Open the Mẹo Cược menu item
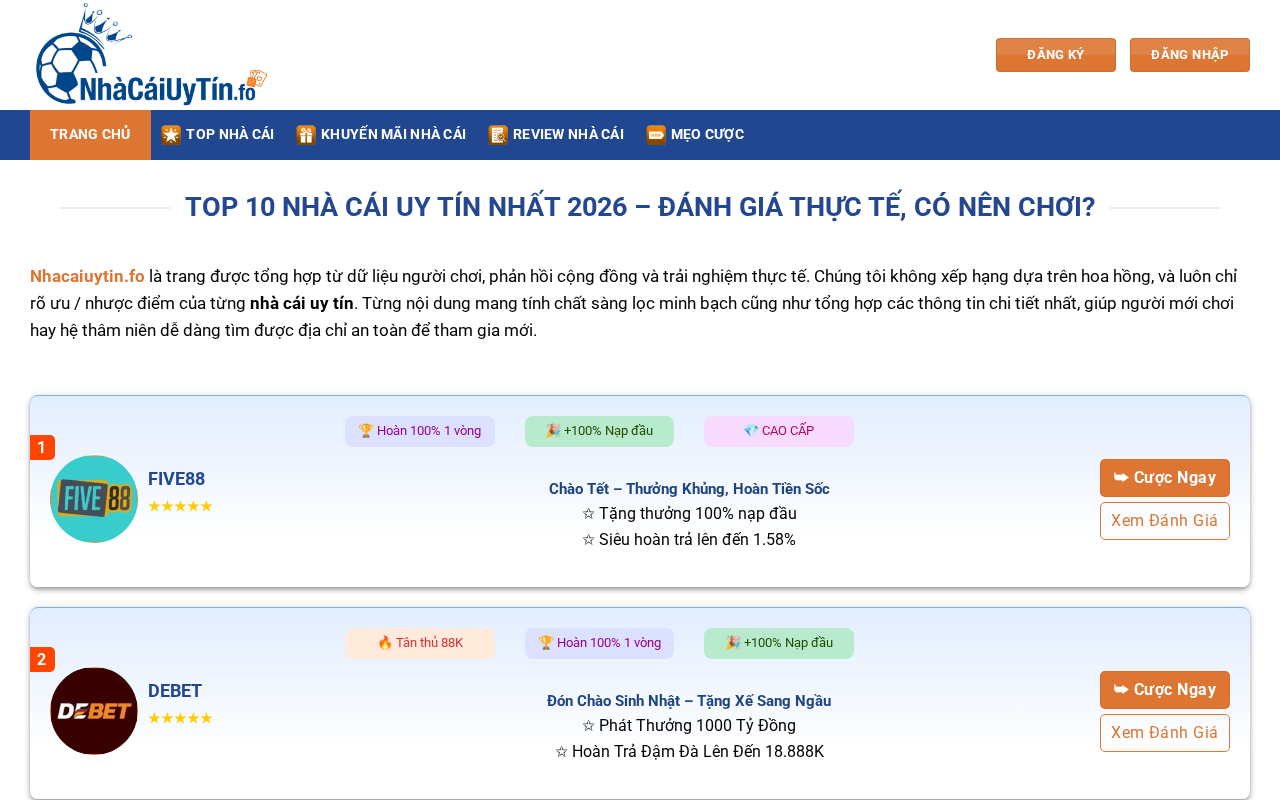Image resolution: width=1280 pixels, height=800 pixels. (x=695, y=135)
